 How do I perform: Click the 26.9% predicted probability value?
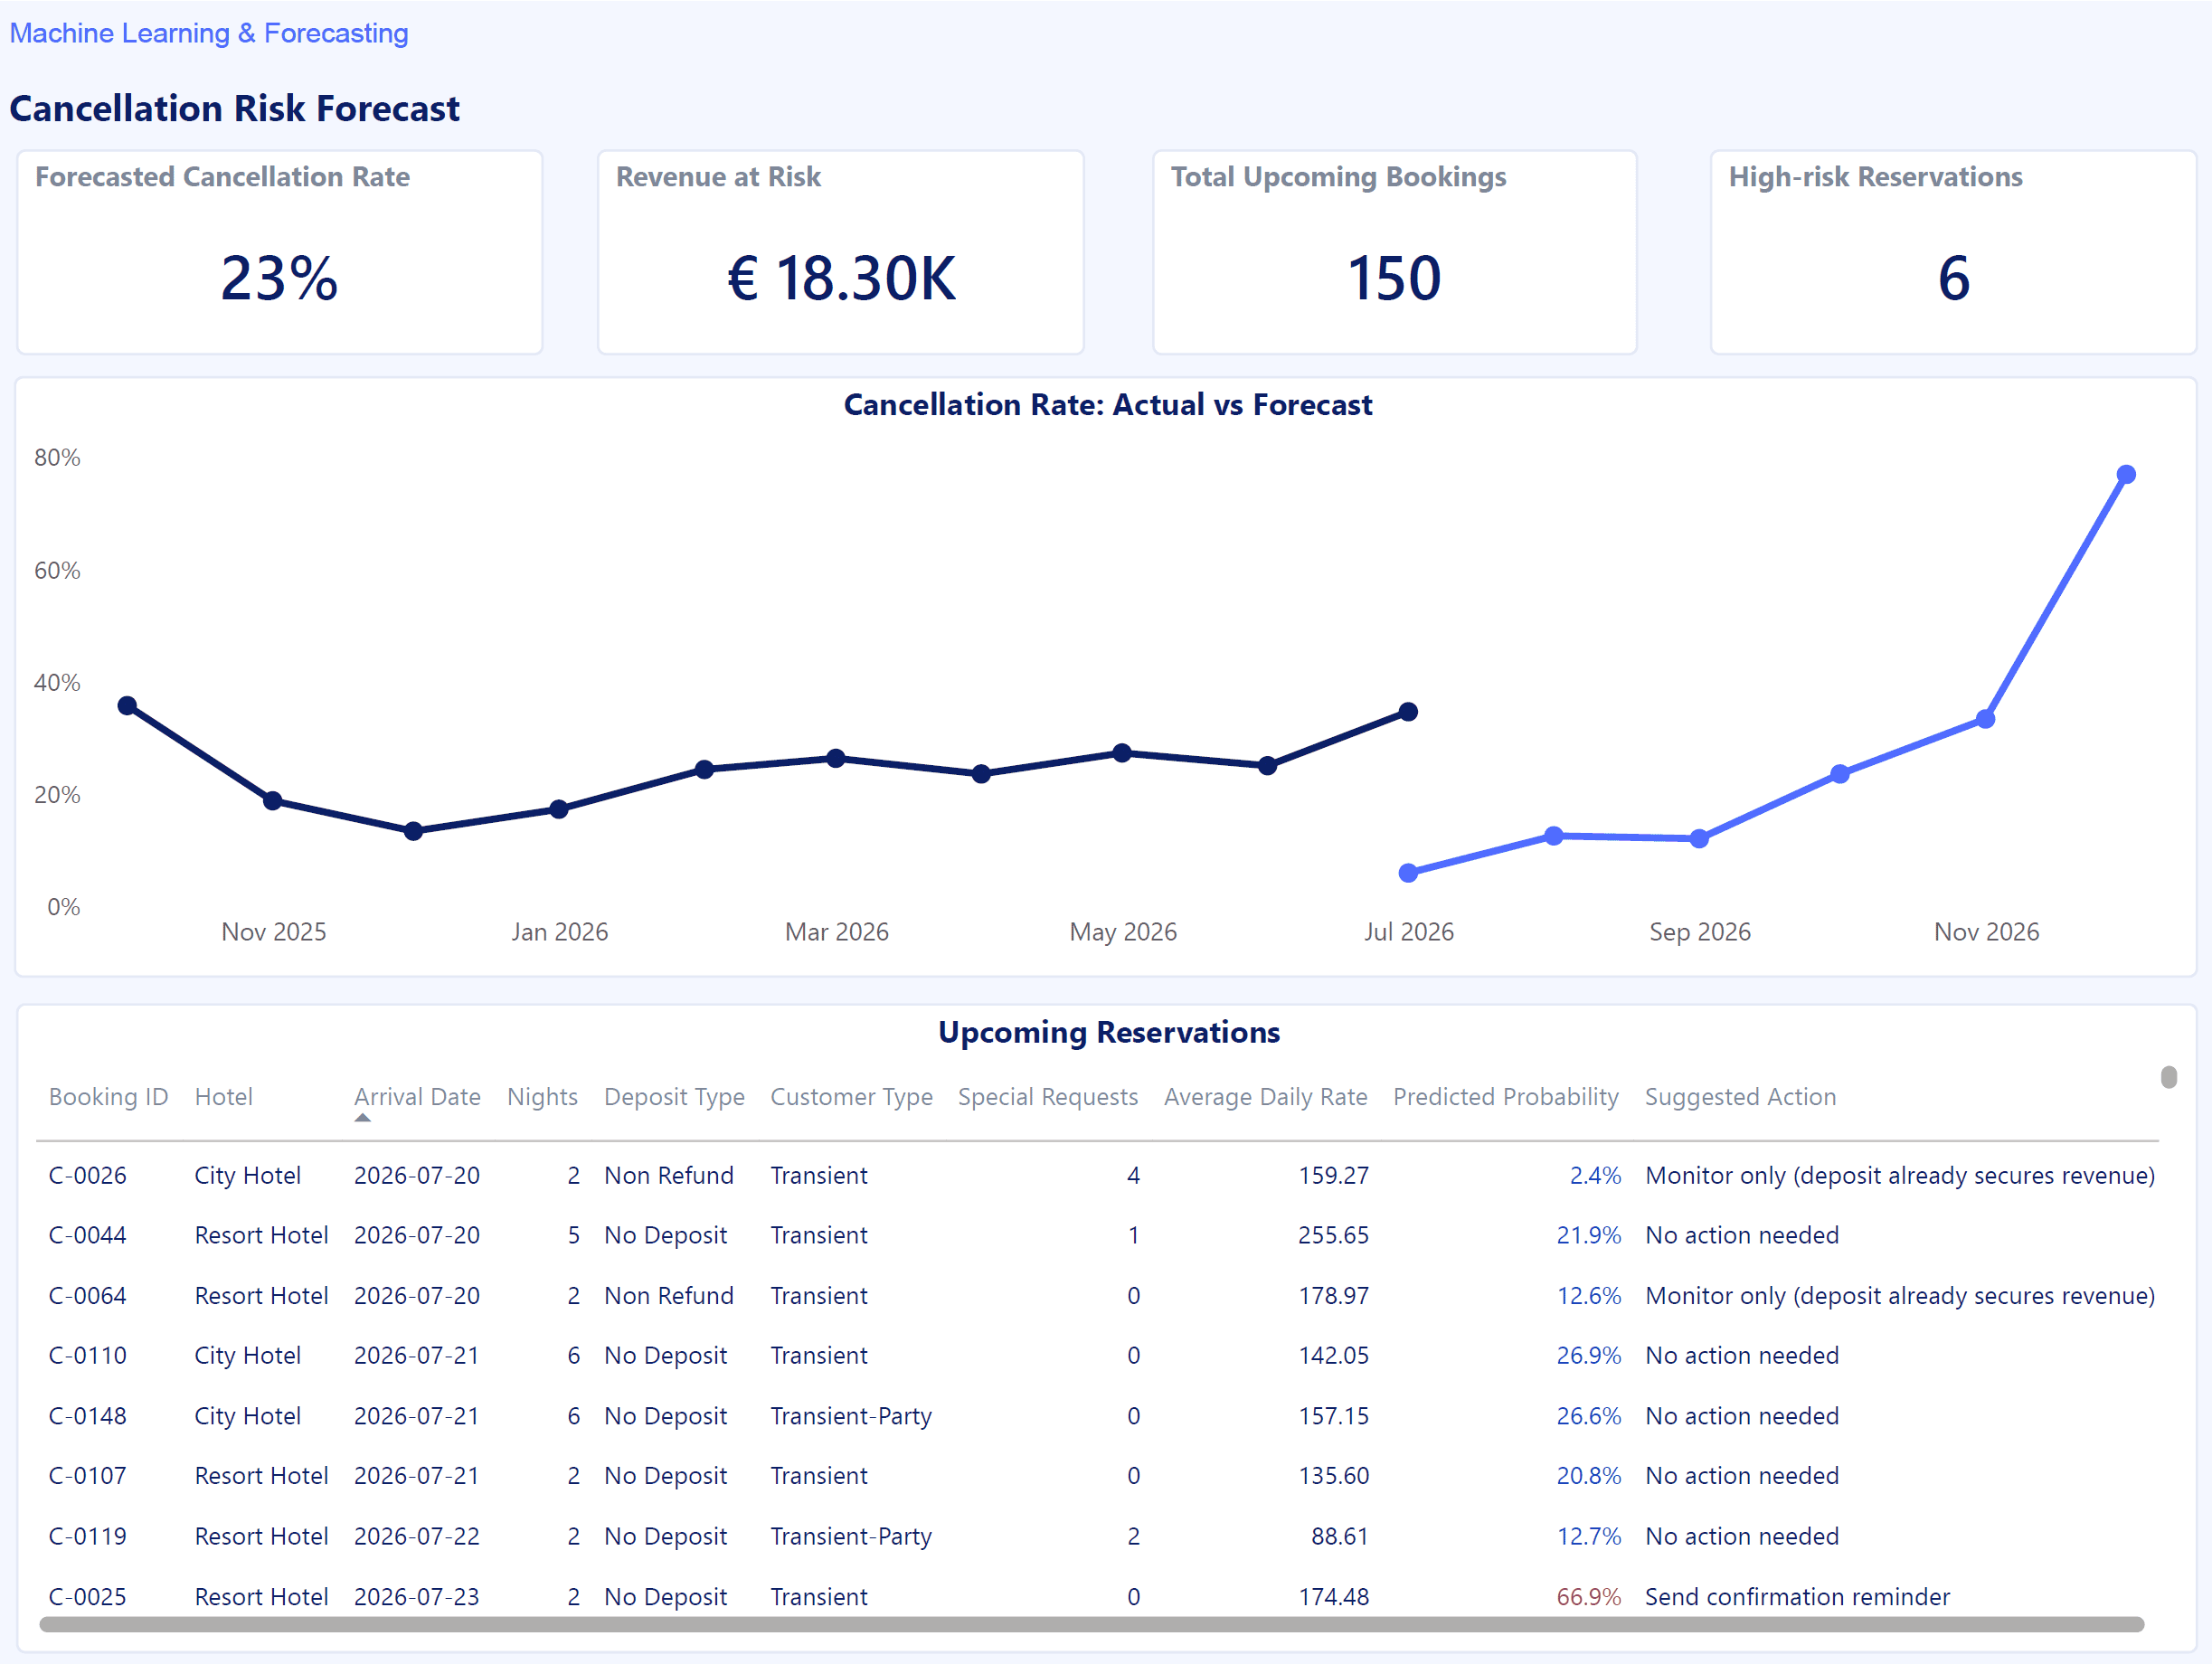coord(1589,1356)
